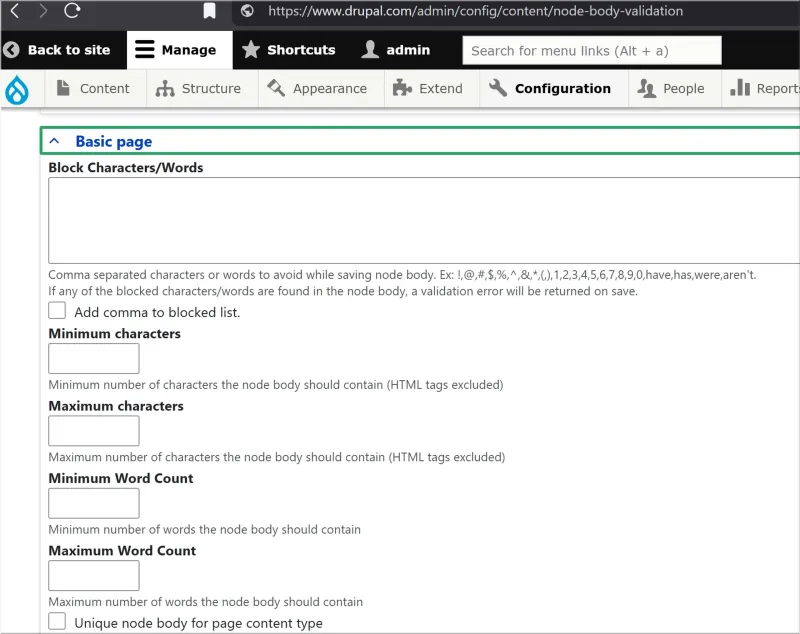Click the Configuration wrench icon
The width and height of the screenshot is (800, 634).
click(x=498, y=88)
